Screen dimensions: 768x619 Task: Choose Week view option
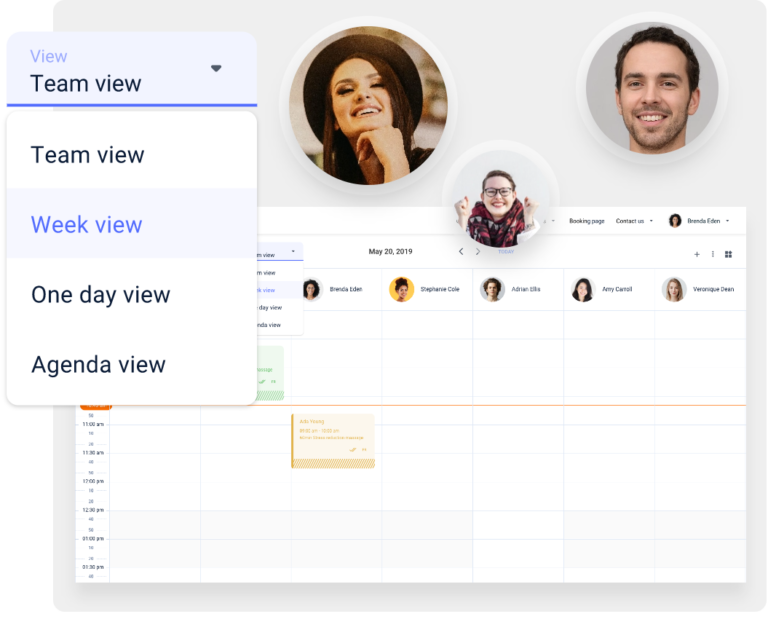132,224
